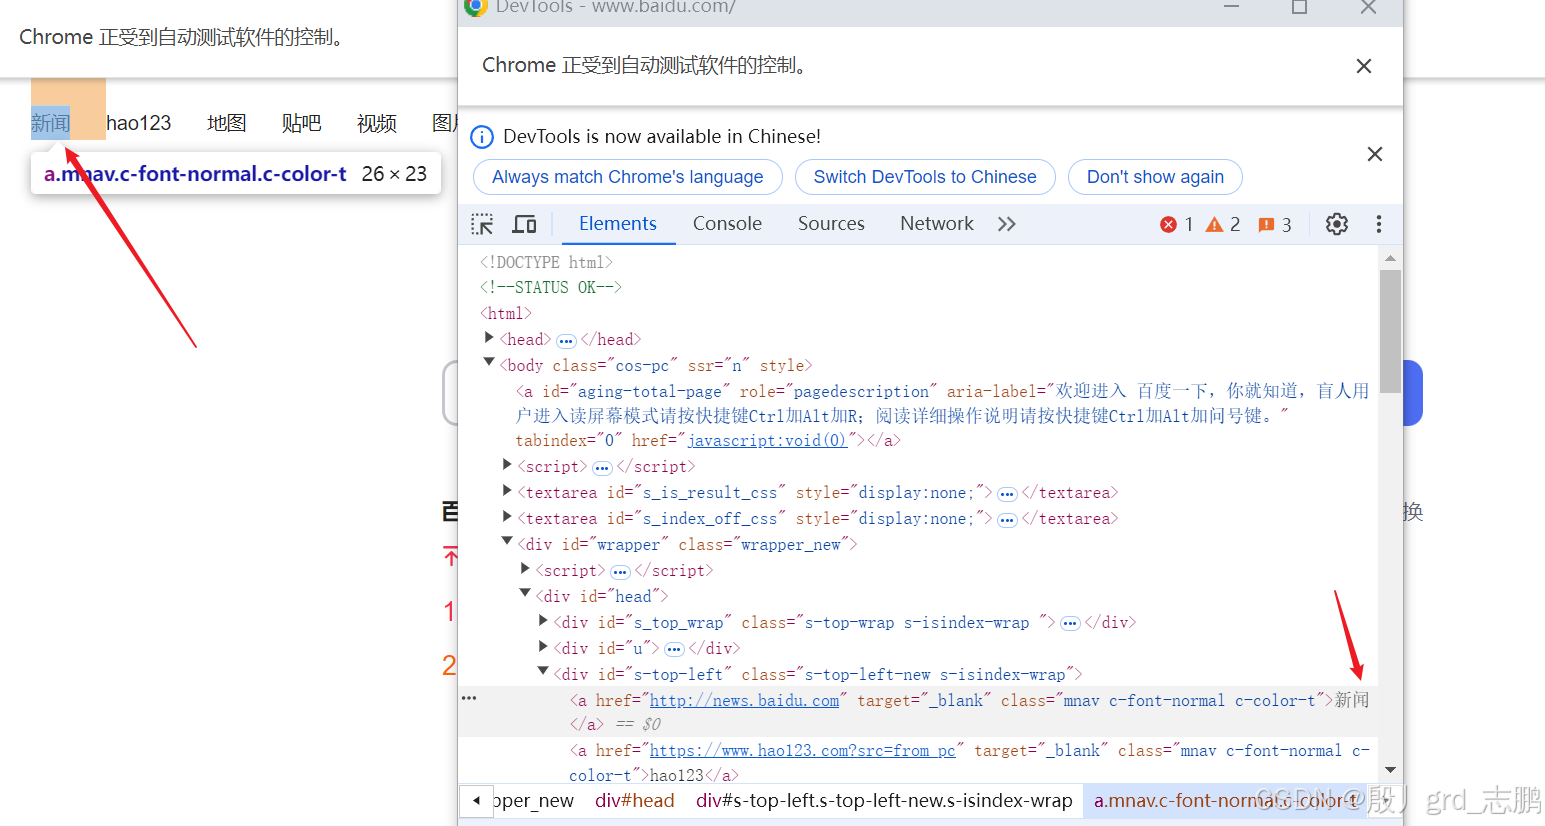Collapse the div#wrapper node
This screenshot has height=826, width=1545.
click(507, 542)
